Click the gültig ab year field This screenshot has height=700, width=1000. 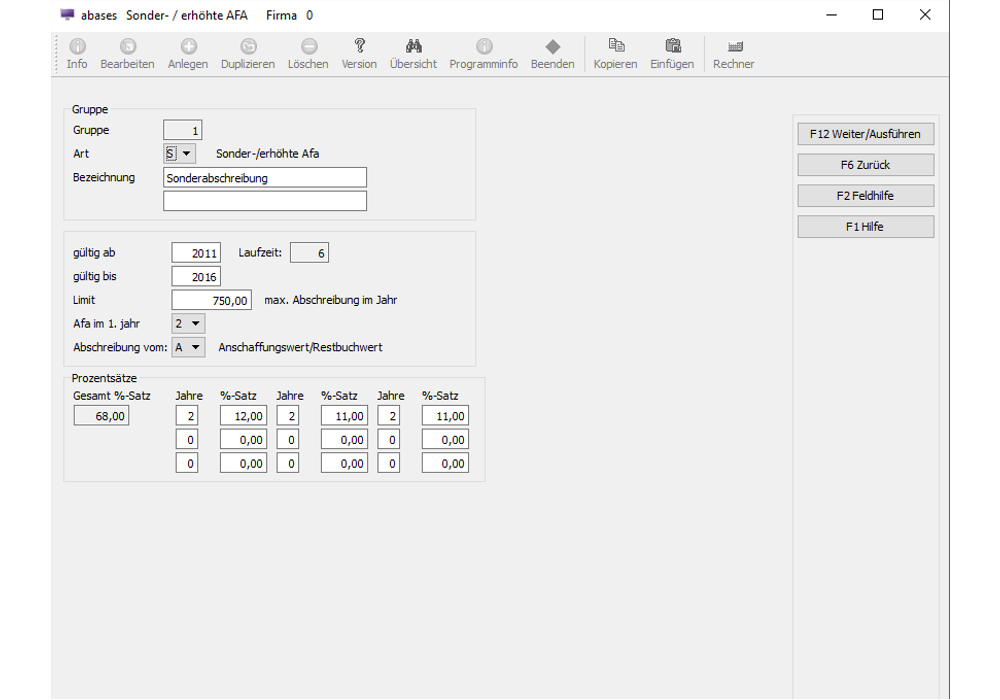click(x=196, y=254)
